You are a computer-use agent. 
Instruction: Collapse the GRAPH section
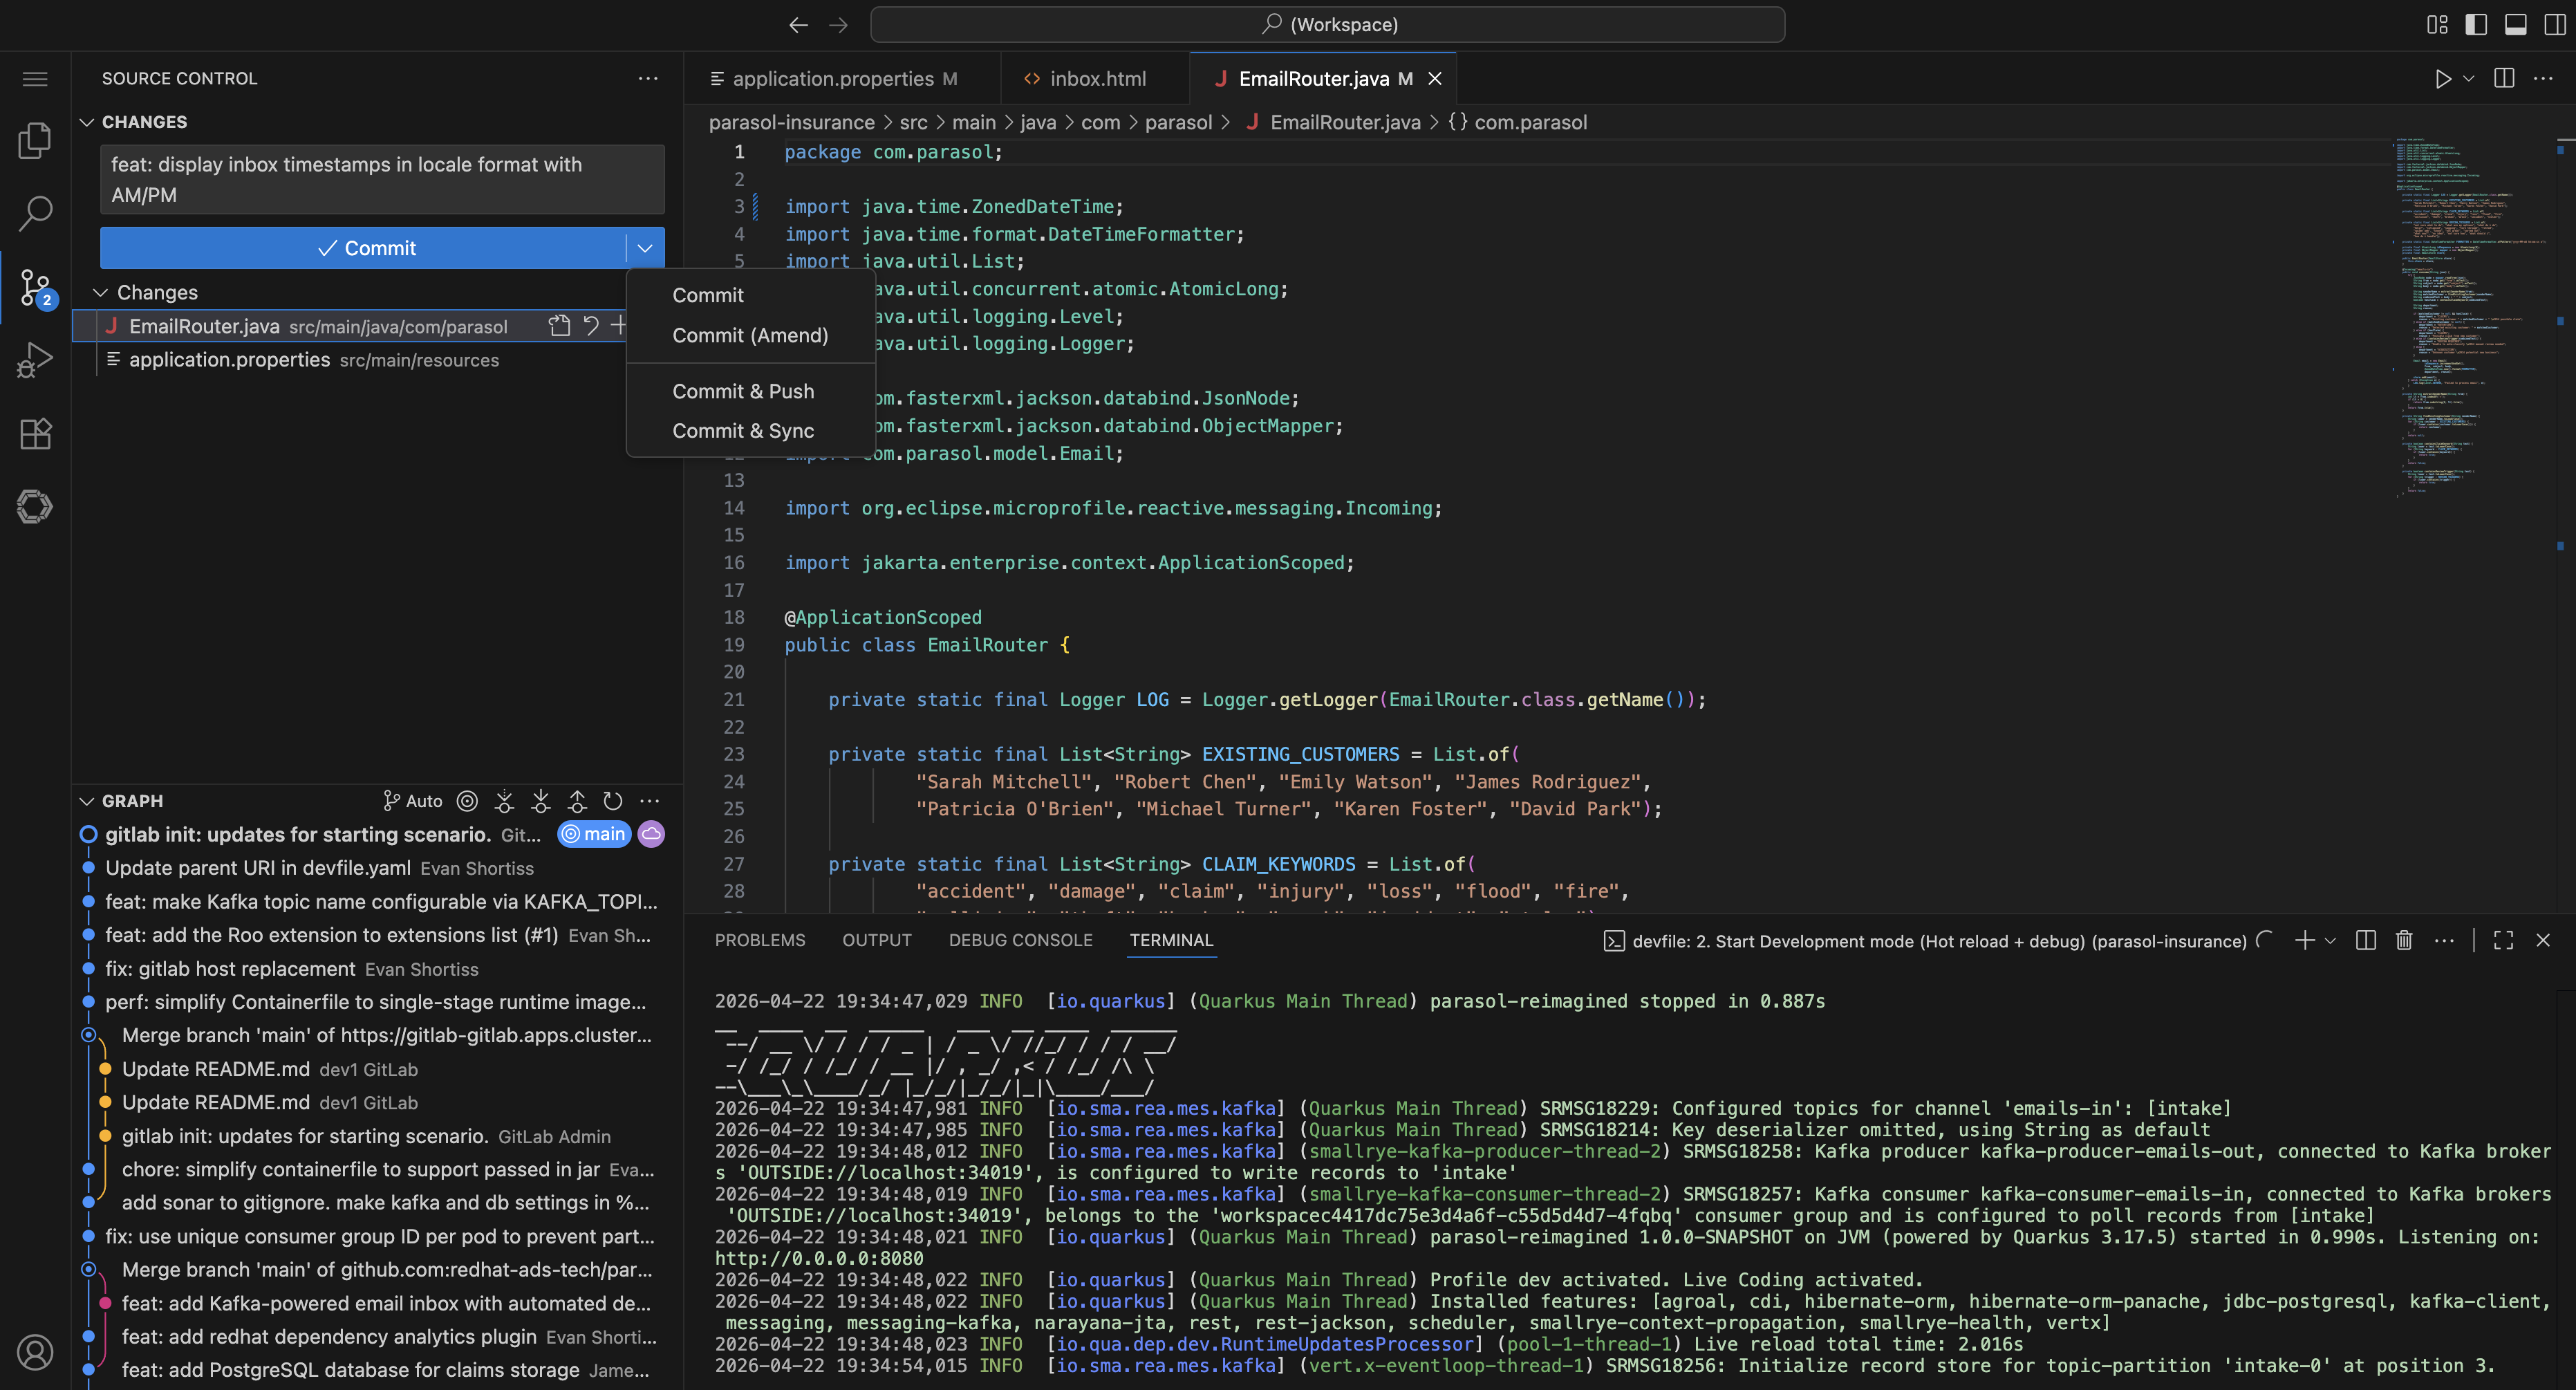coord(87,801)
